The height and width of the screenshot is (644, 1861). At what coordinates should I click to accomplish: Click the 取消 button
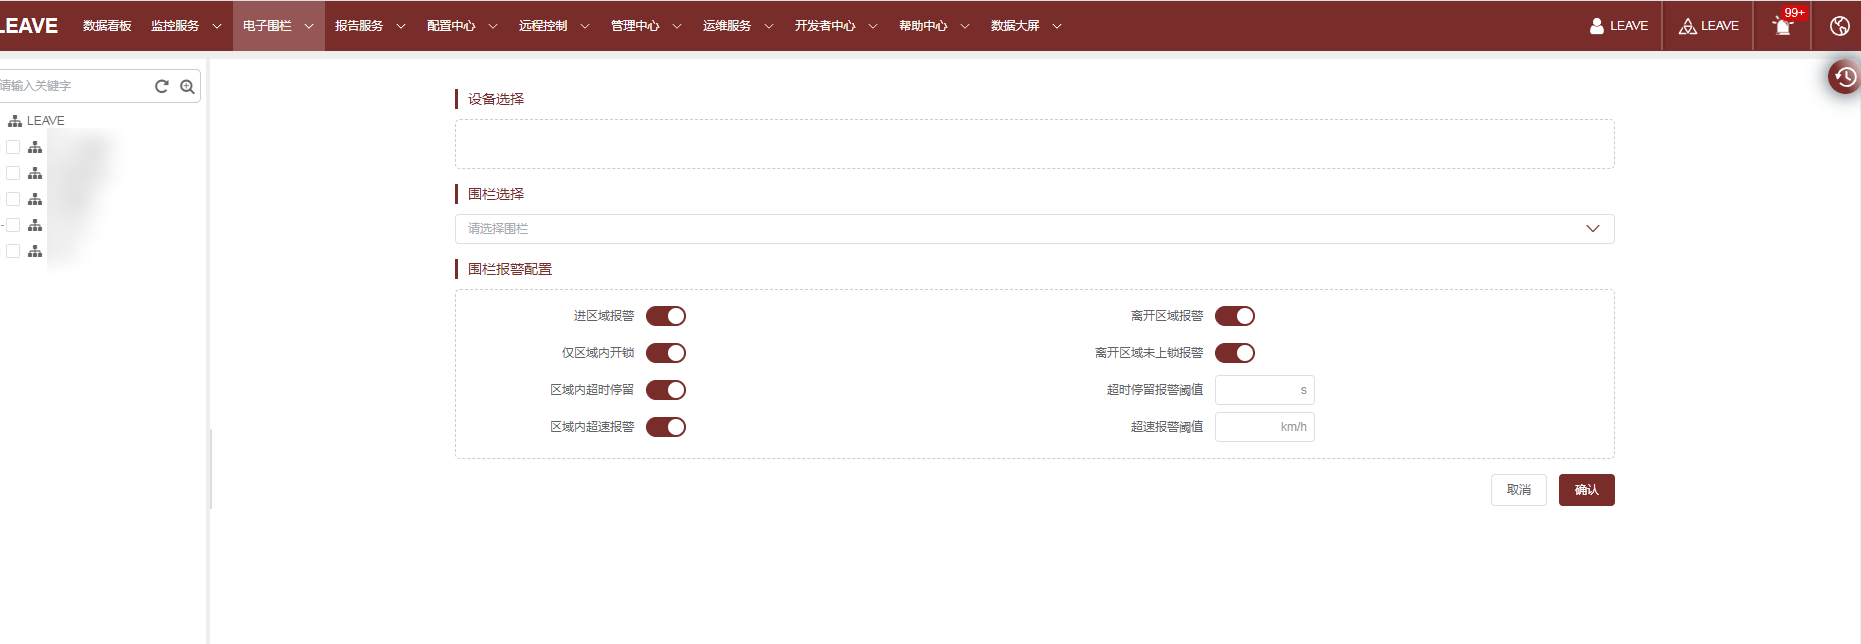[x=1518, y=490]
